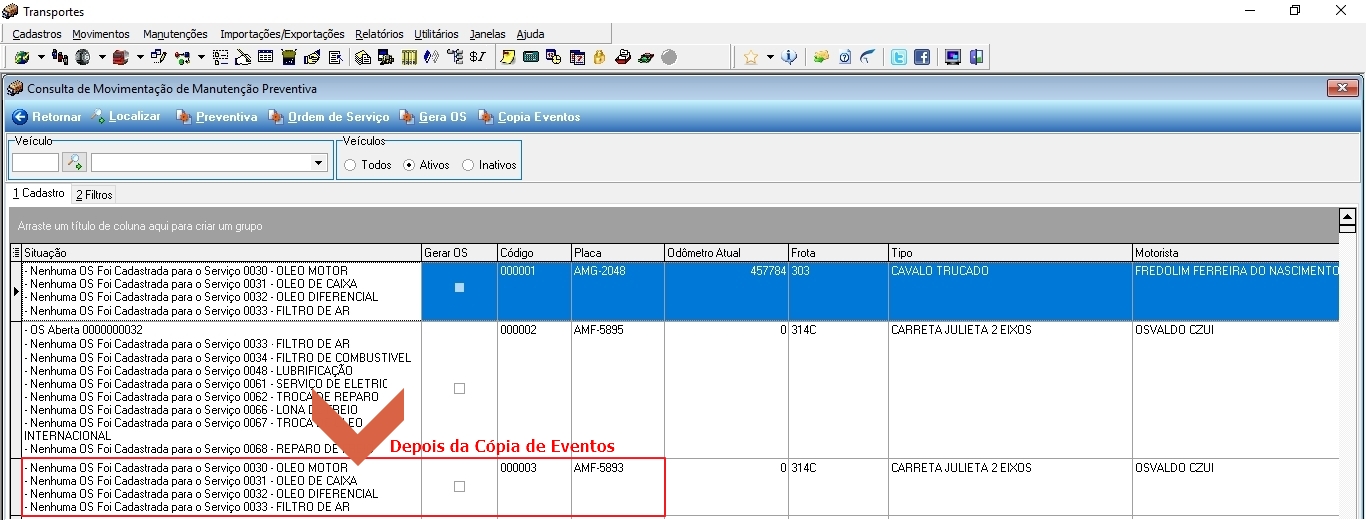
Task: Sort by the Placa column header
Action: tap(617, 253)
